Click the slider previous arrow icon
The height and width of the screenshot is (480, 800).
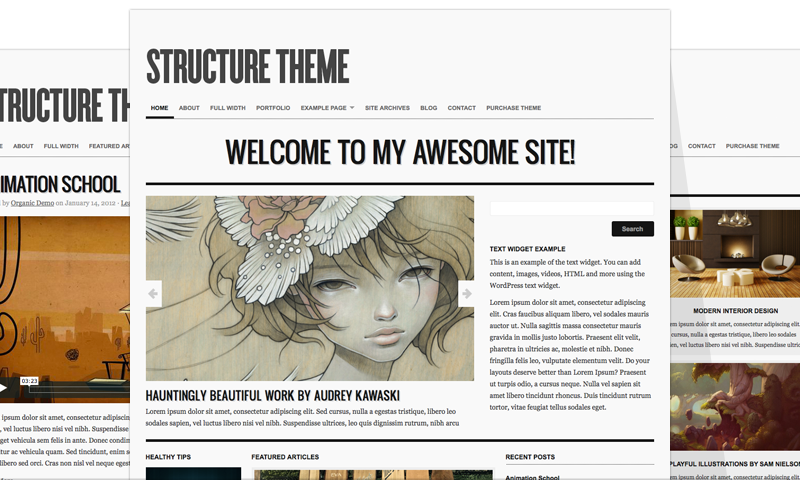153,294
